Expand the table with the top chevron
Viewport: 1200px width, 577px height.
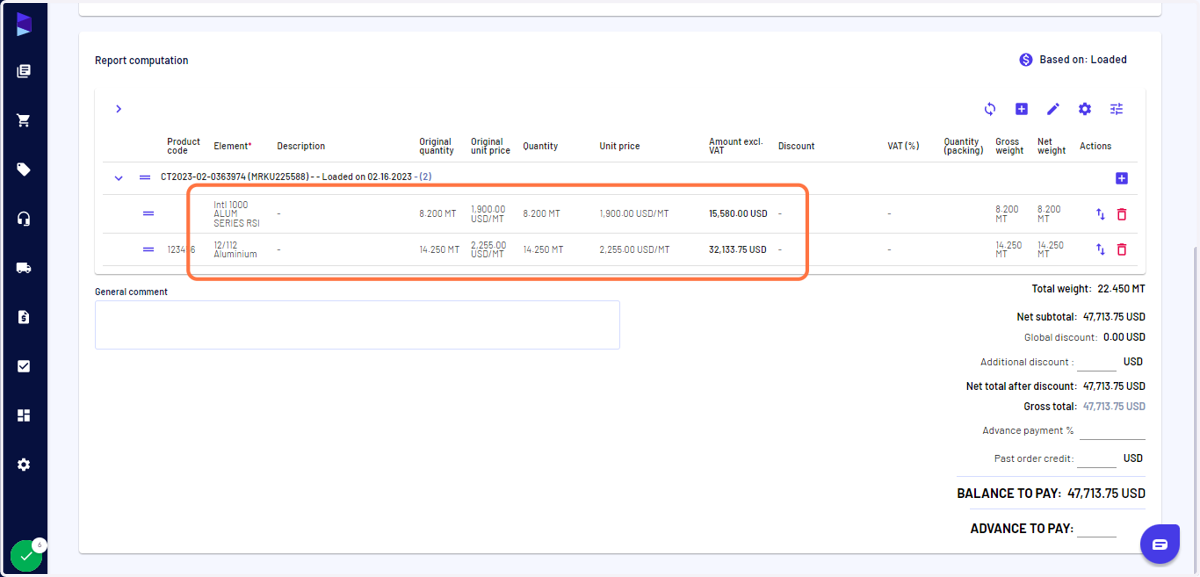[x=118, y=109]
